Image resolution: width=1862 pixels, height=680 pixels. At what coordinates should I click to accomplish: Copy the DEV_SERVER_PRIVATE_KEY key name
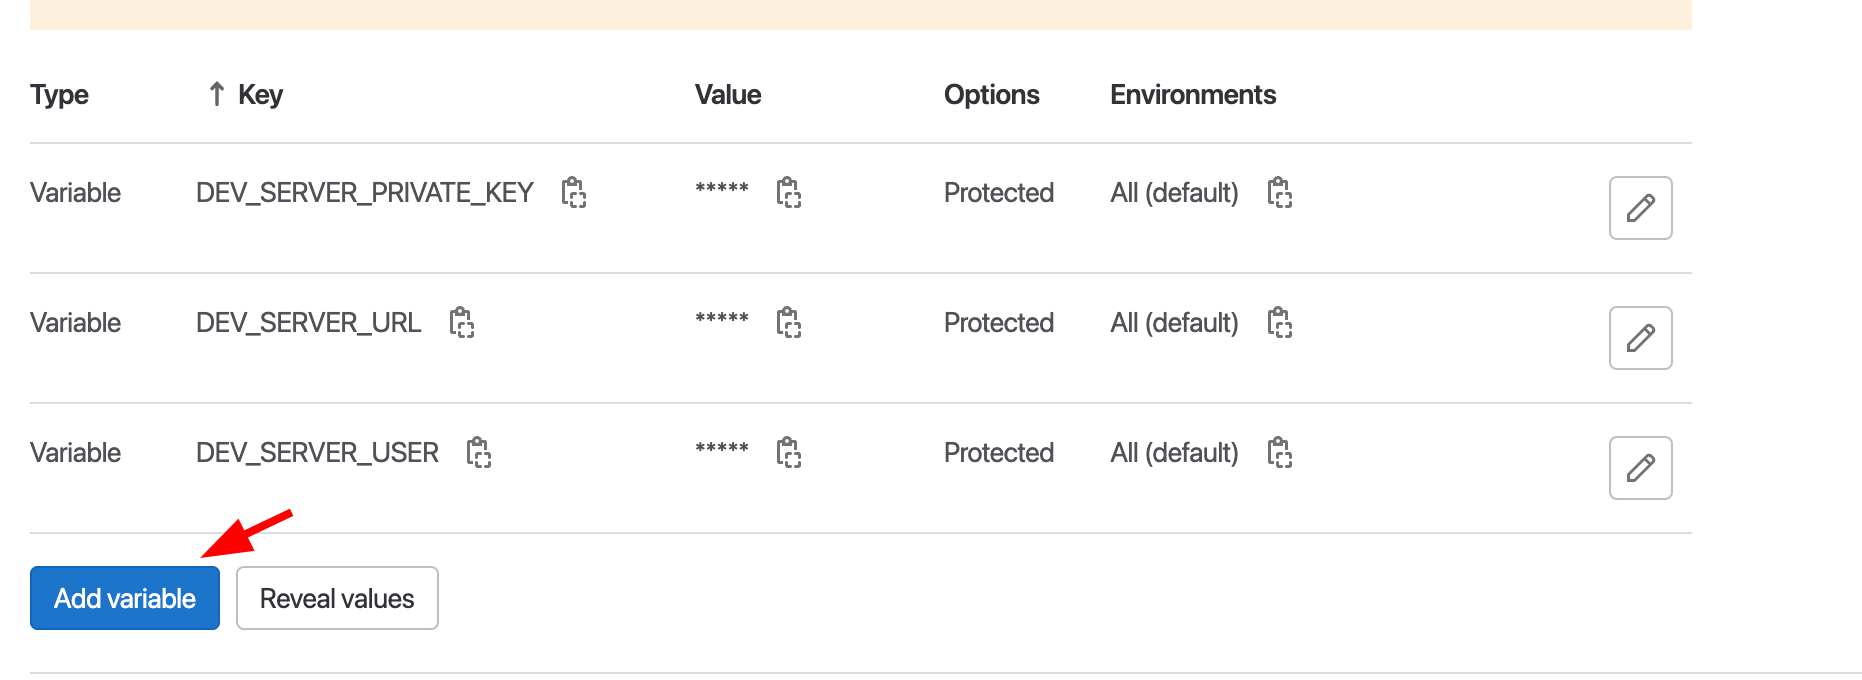click(x=573, y=192)
